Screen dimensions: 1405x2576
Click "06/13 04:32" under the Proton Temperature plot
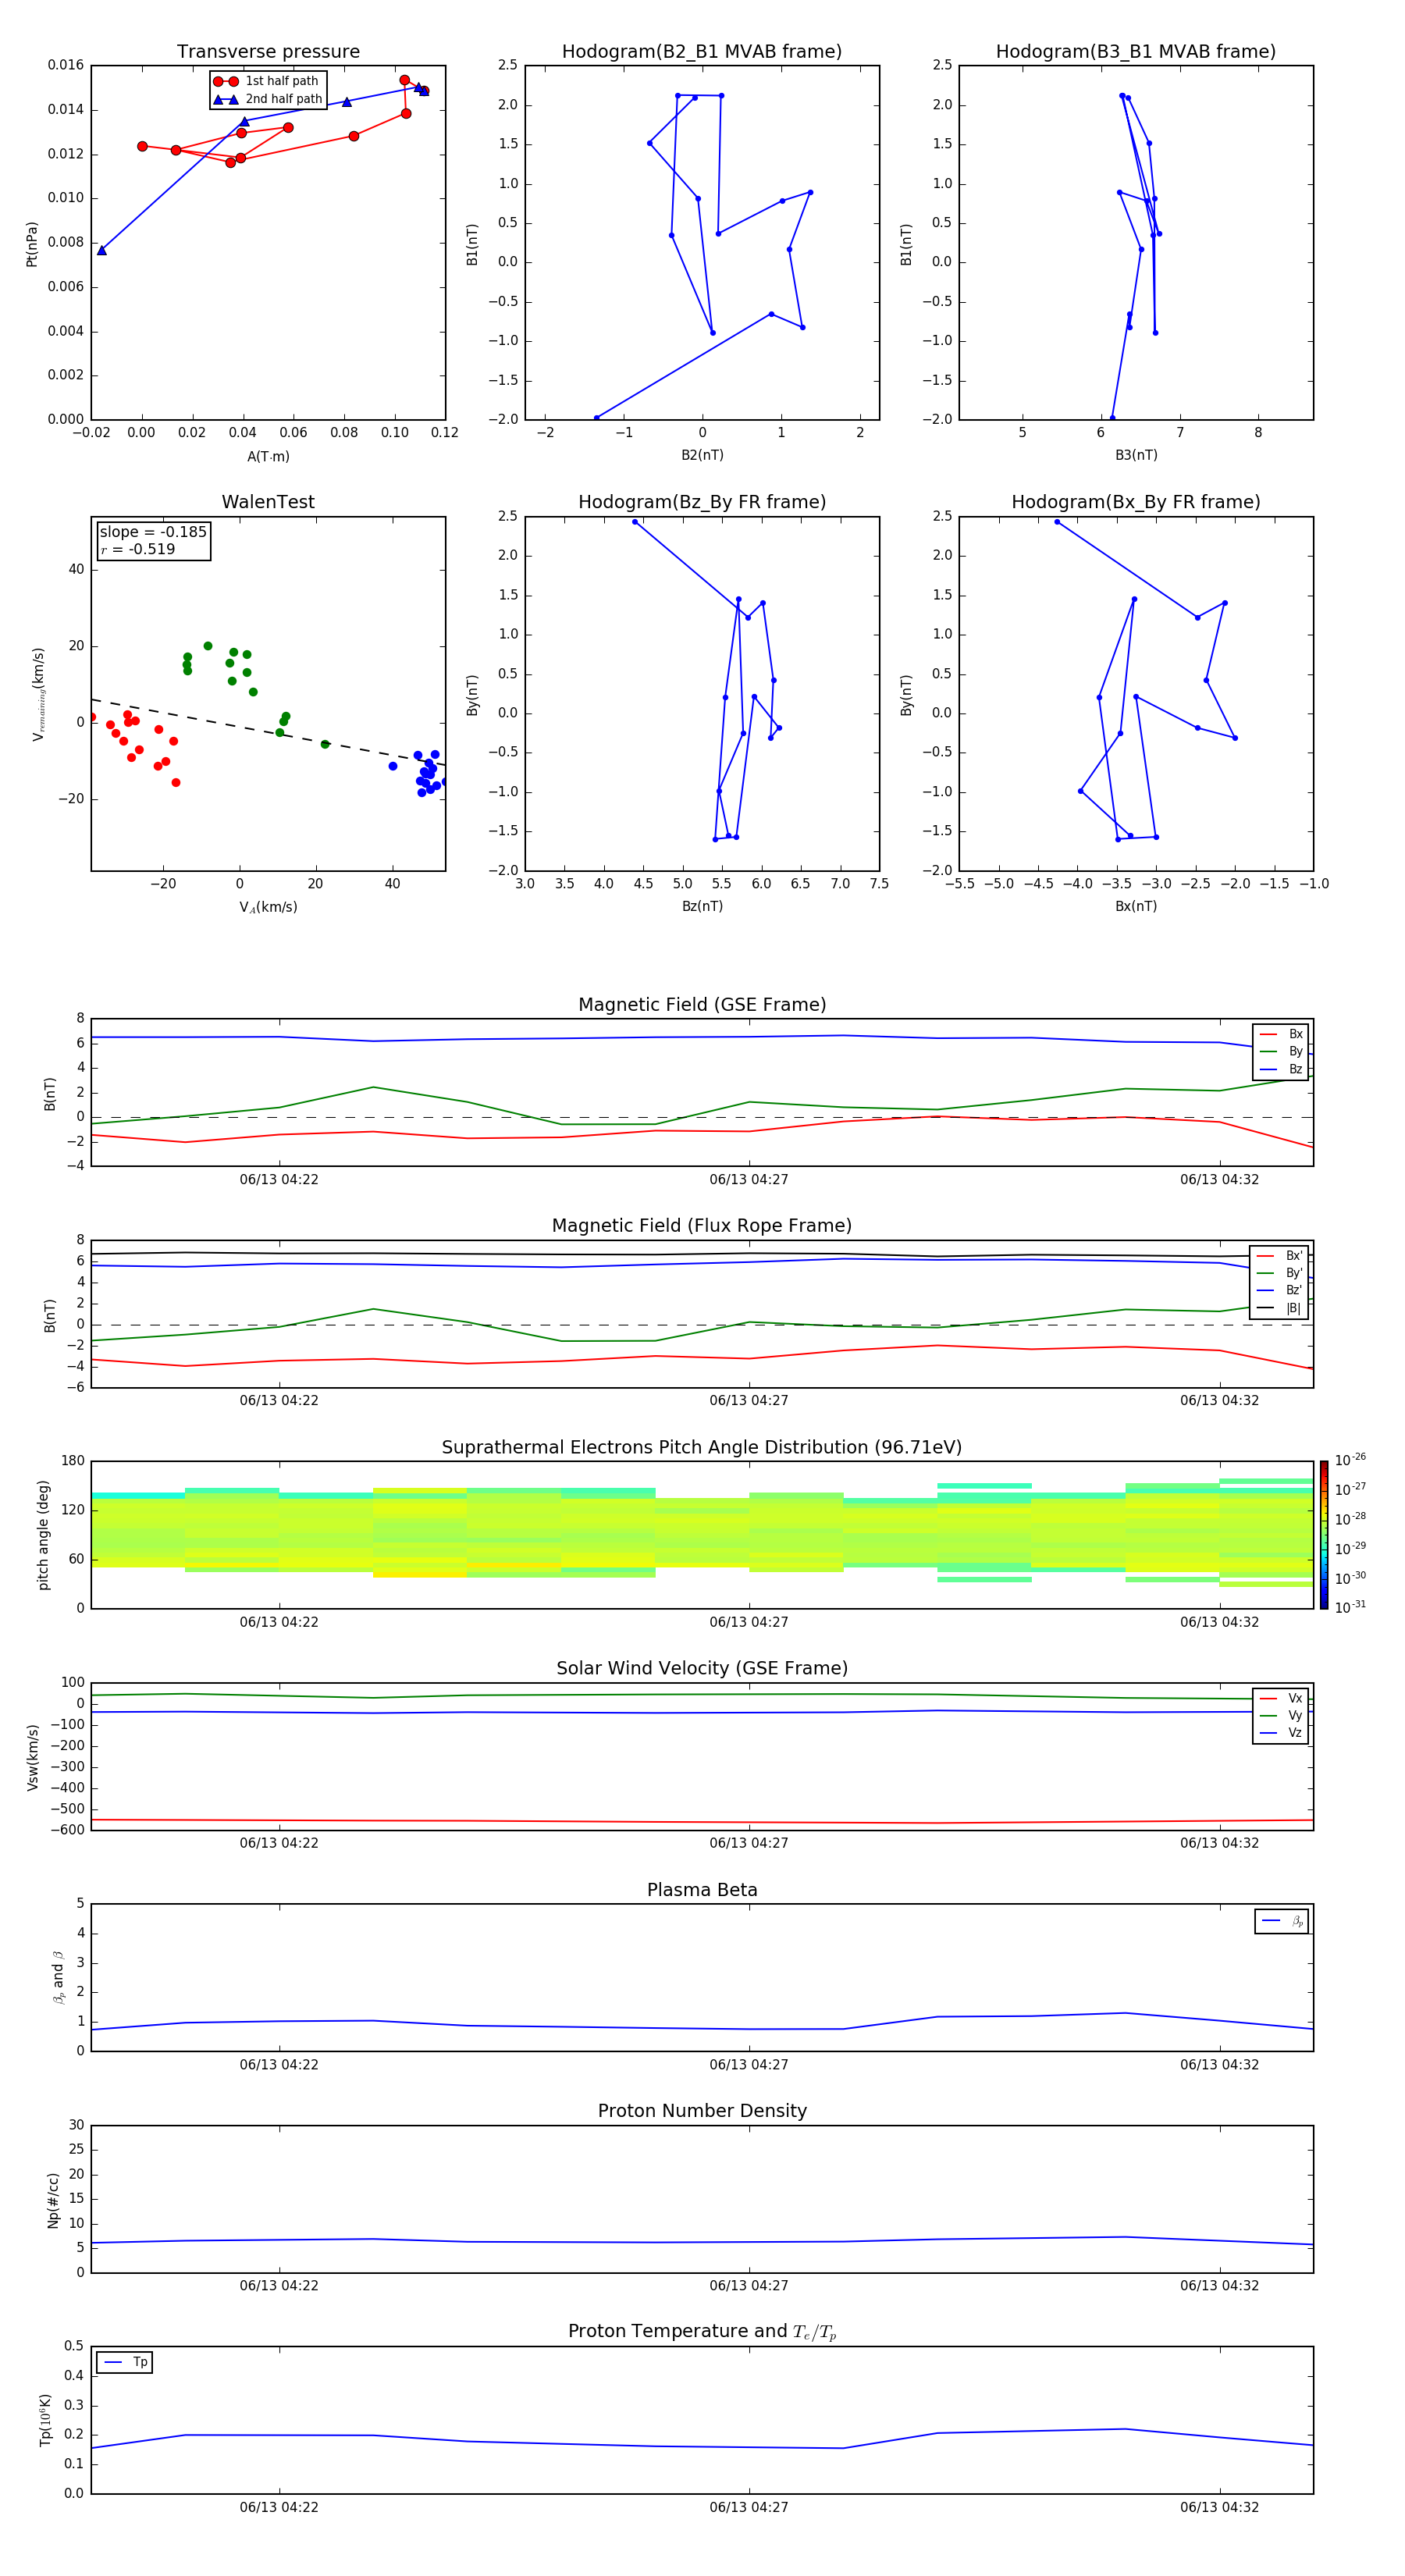coord(1219,2507)
